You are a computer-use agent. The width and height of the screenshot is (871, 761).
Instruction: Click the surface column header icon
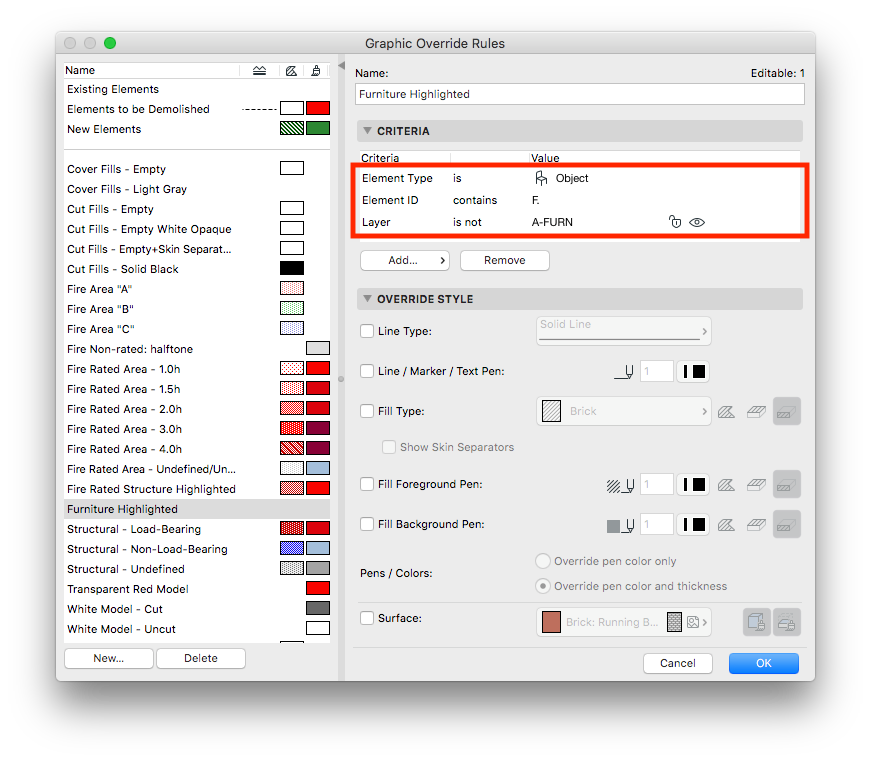(x=316, y=71)
